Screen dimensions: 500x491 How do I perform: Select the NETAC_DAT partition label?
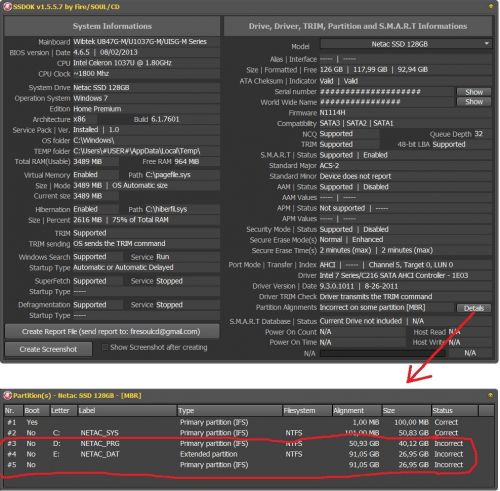click(x=100, y=454)
